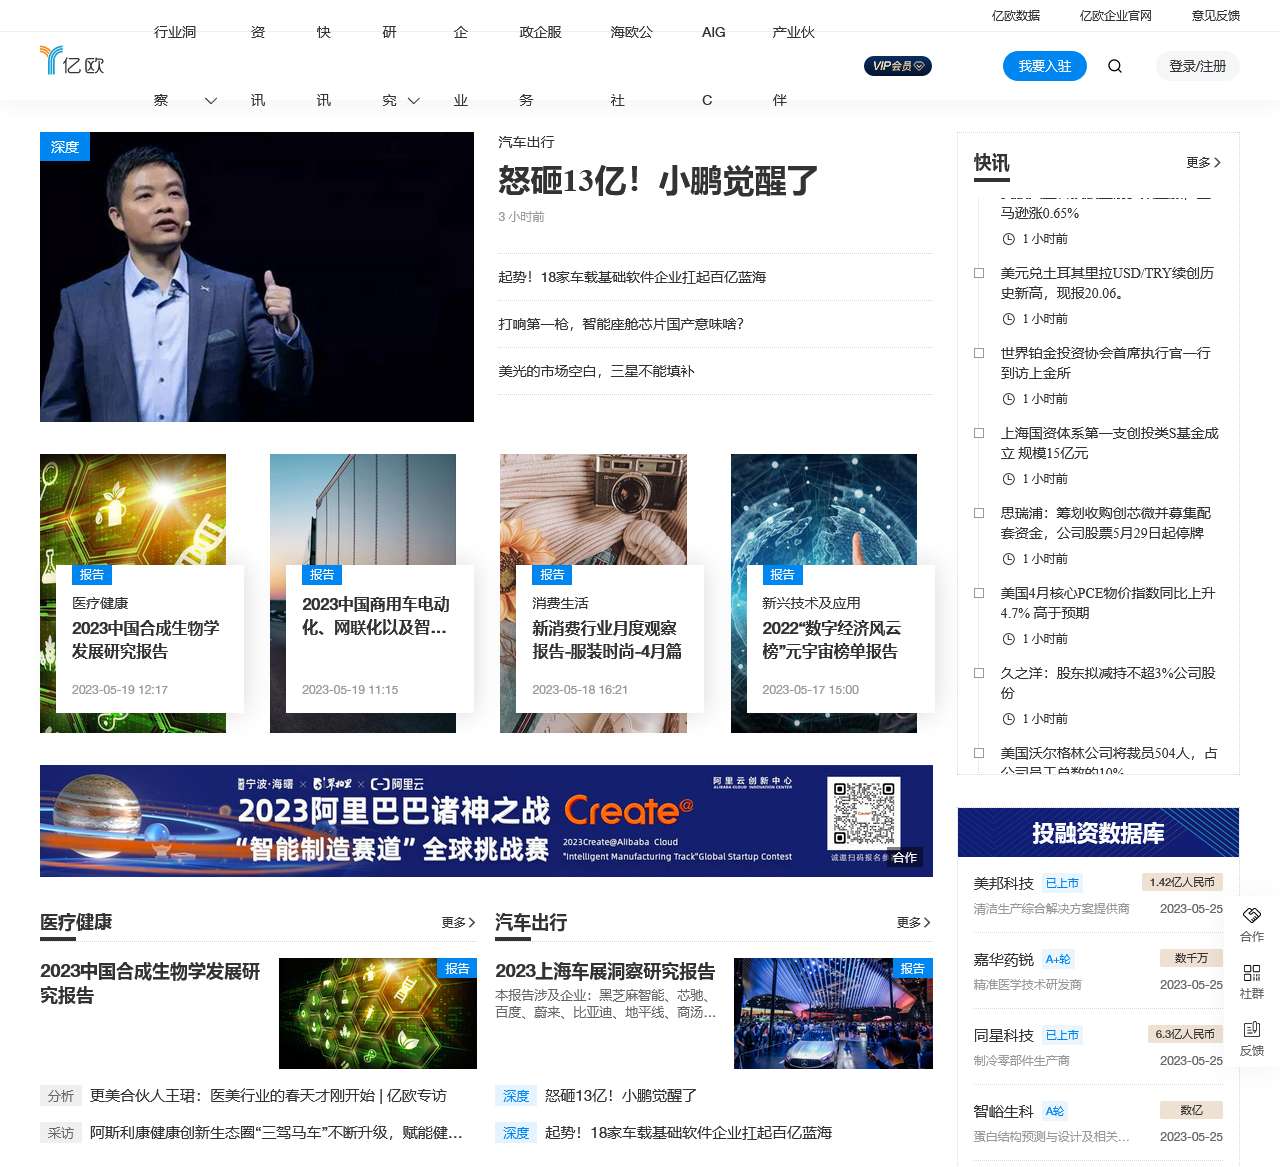Click the 采访 tag in 医疗健康 list

61,1133
